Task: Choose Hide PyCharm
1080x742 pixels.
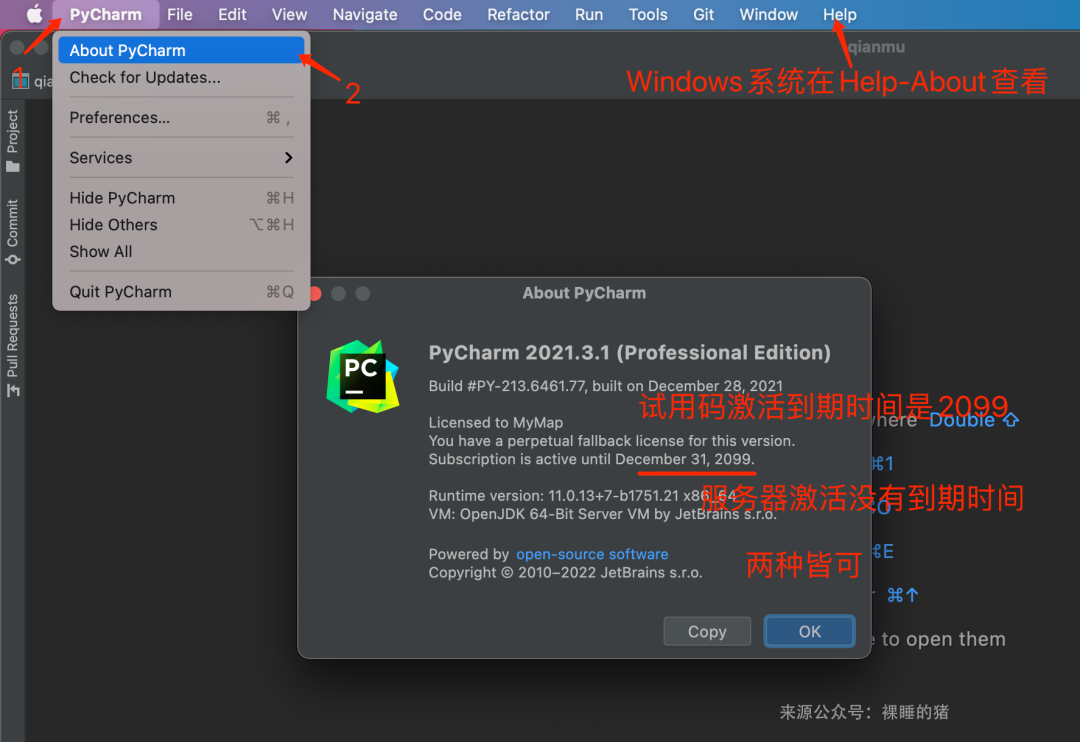Action: 181,198
